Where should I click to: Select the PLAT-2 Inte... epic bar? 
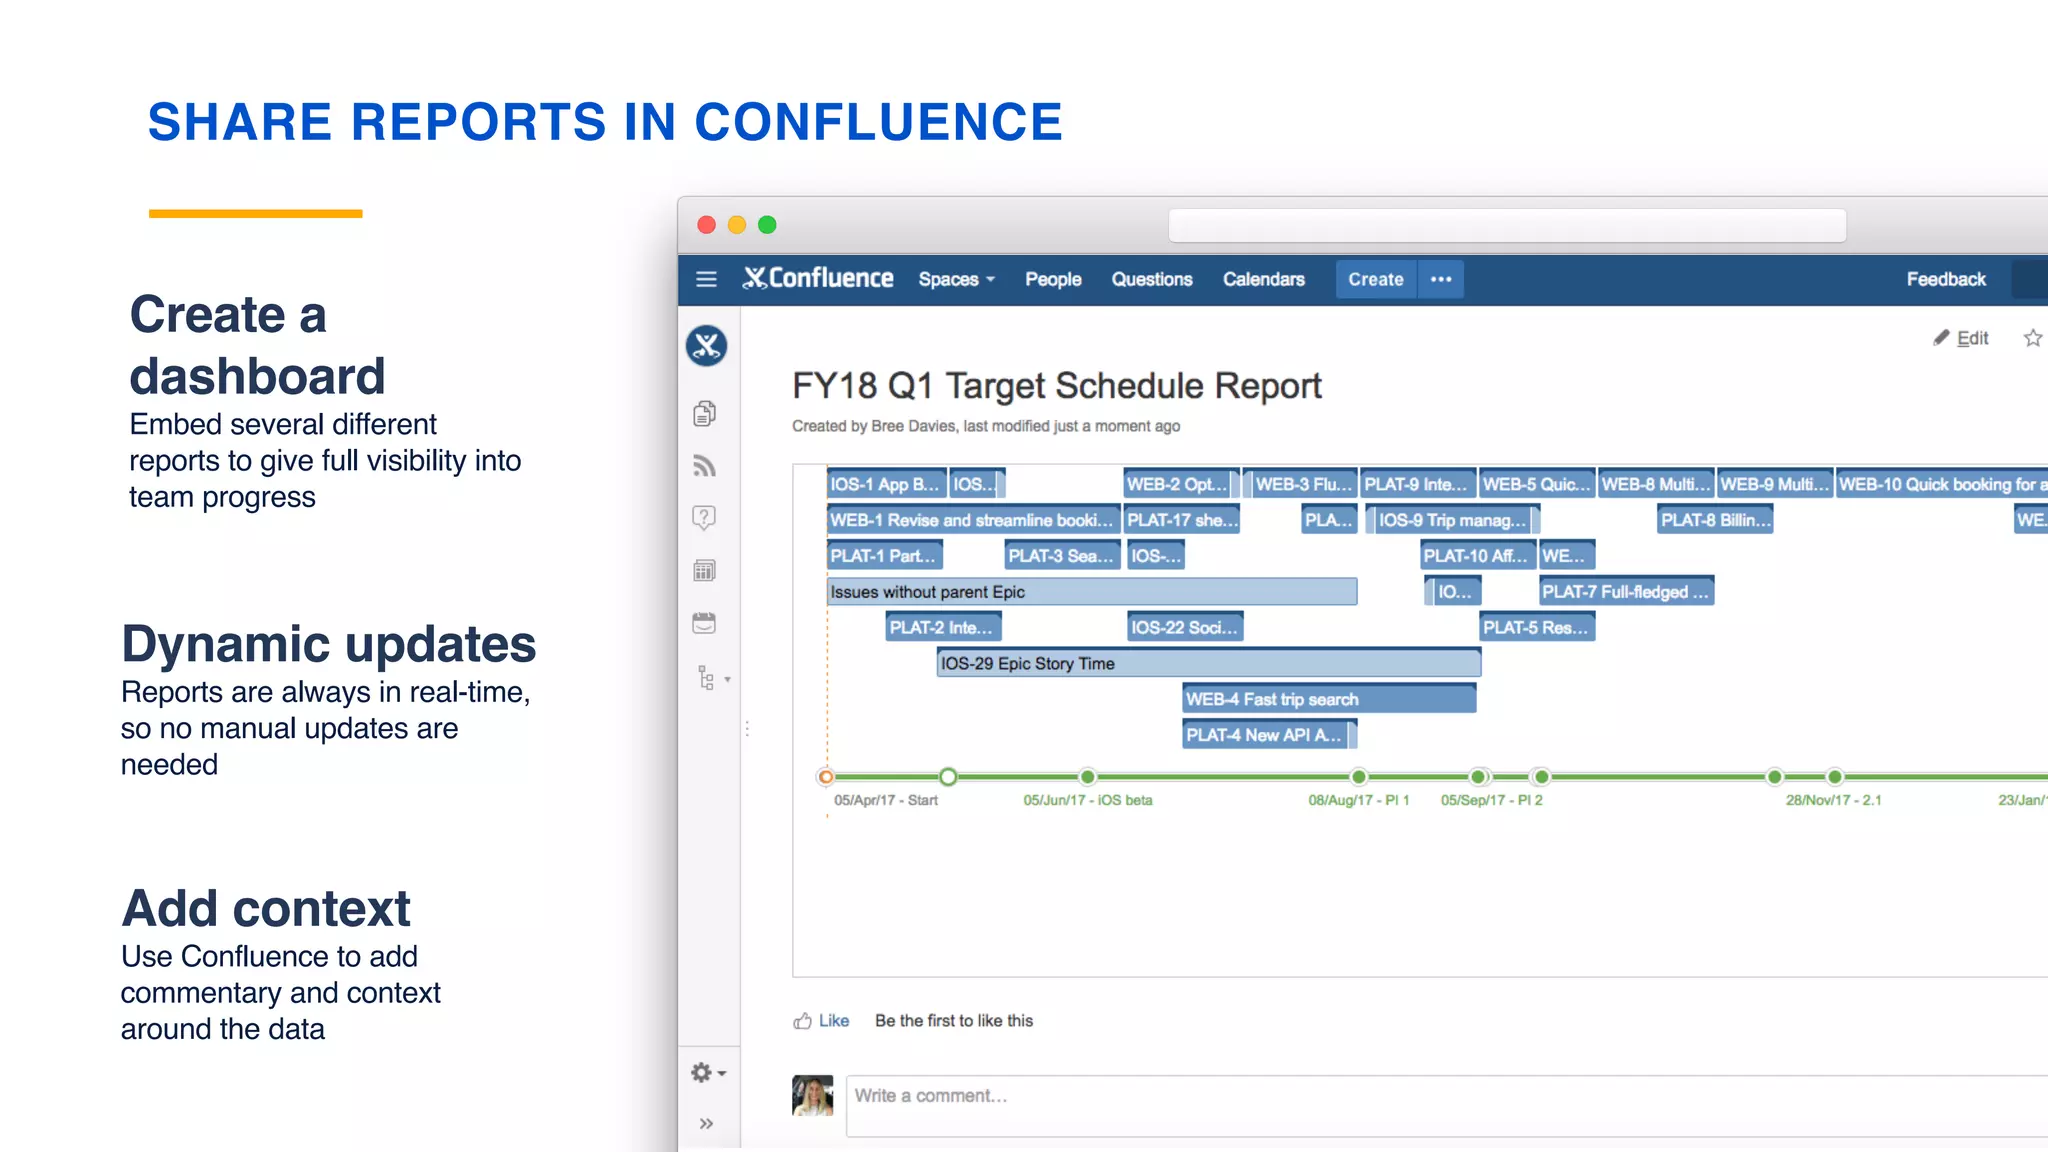click(943, 628)
